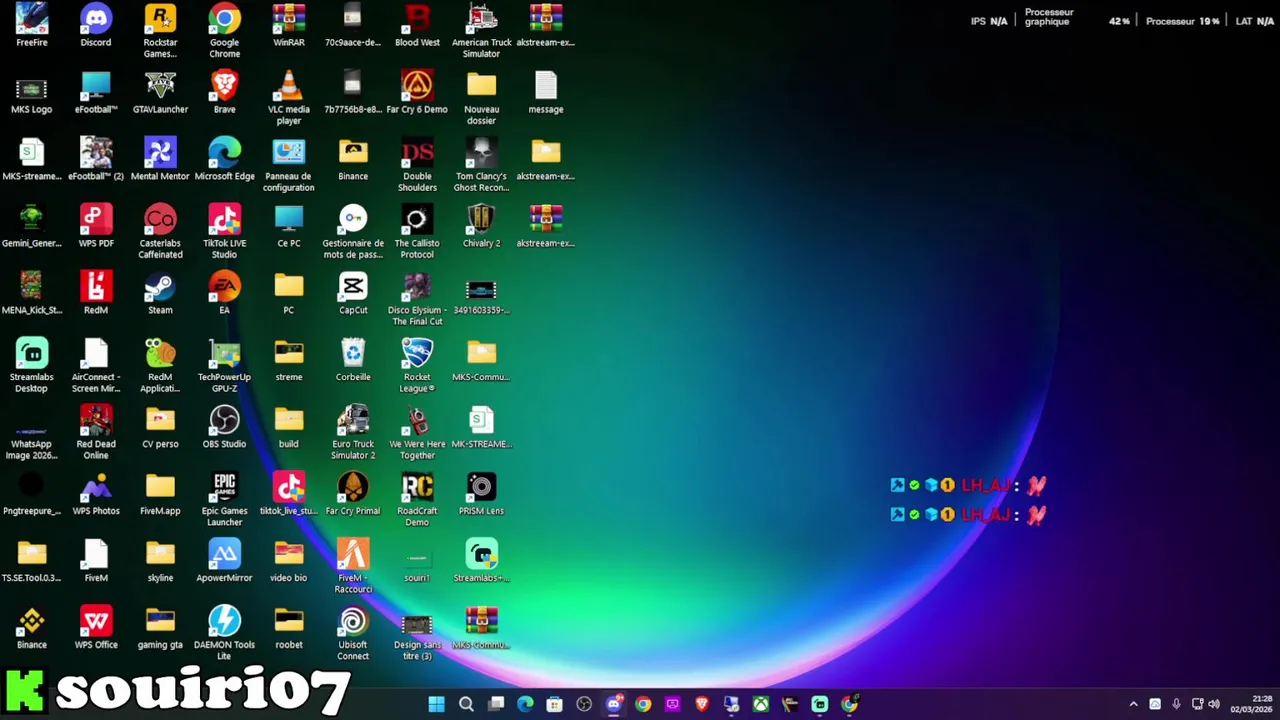Open Microsoft Store from the taskbar

[x=555, y=704]
